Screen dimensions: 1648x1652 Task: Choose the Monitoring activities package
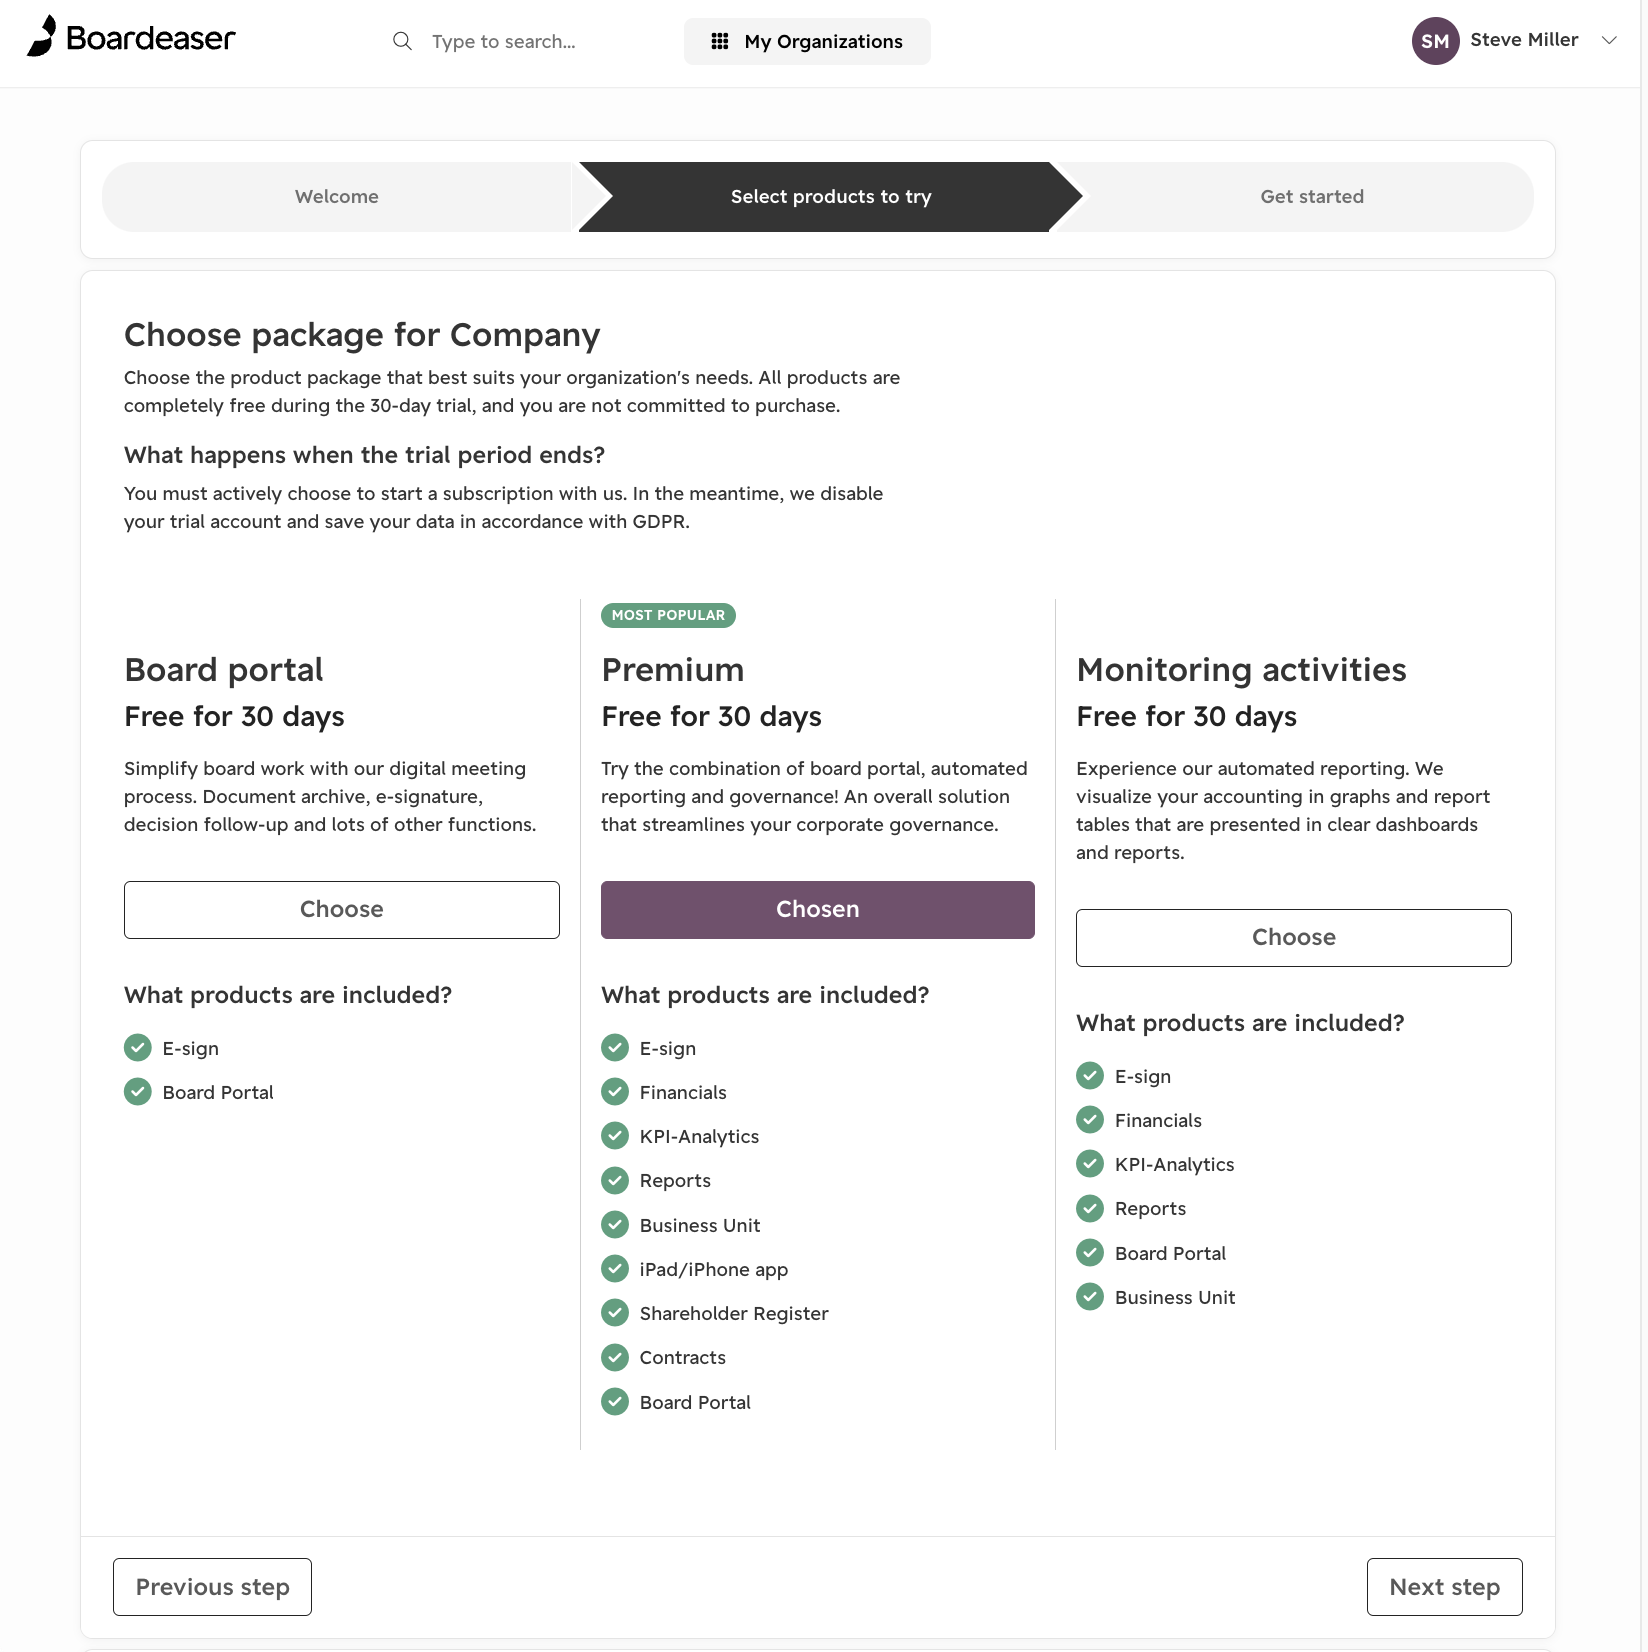[1294, 937]
